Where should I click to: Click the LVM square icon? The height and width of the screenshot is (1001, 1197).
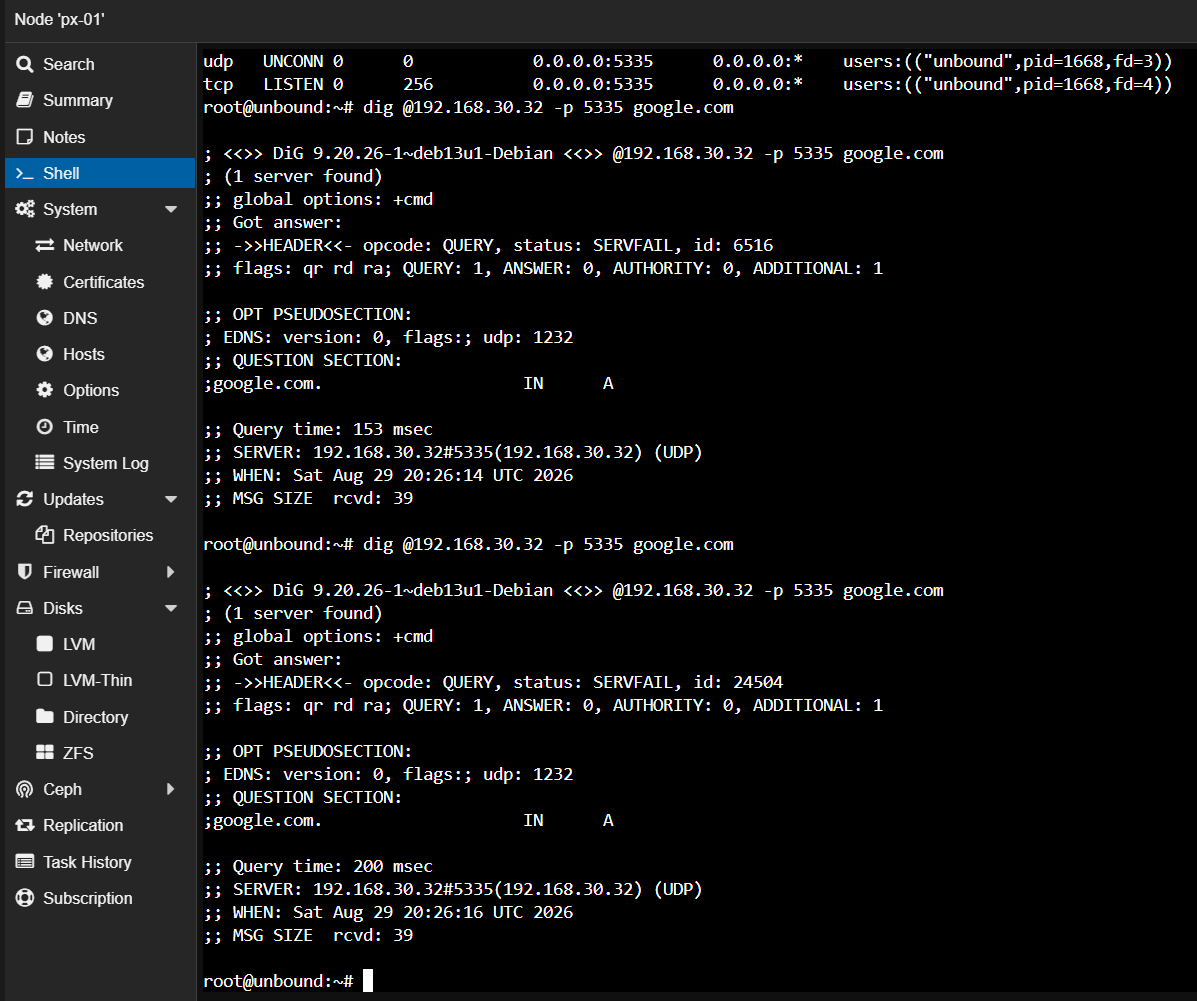pyautogui.click(x=45, y=644)
